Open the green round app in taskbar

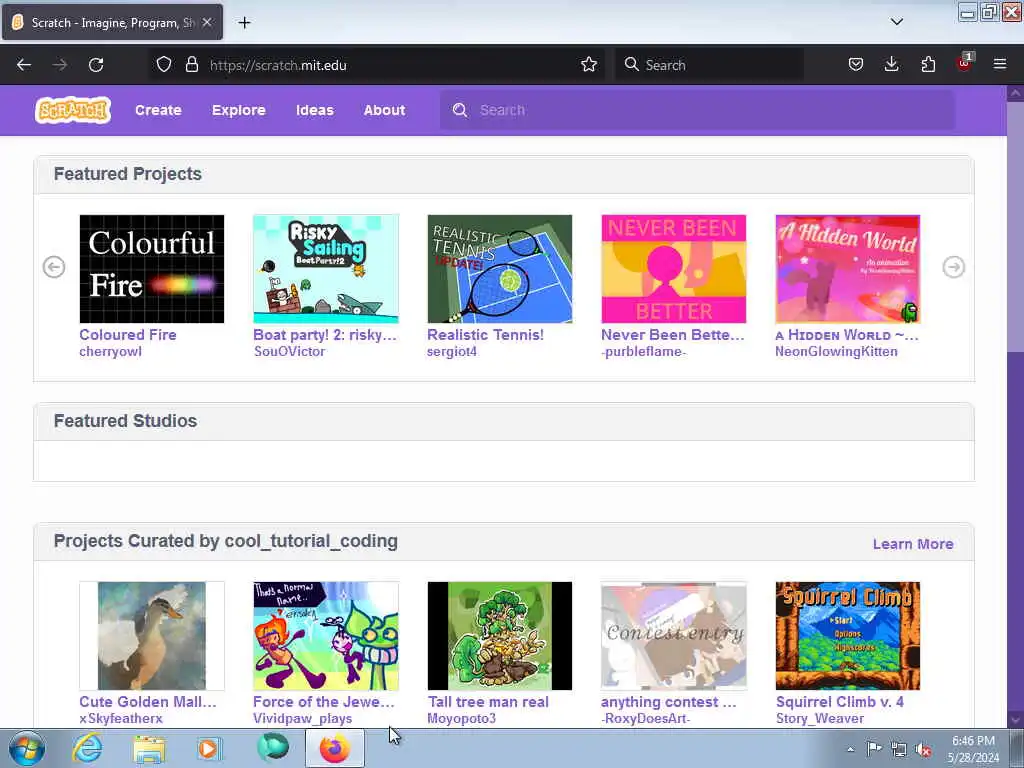(272, 747)
